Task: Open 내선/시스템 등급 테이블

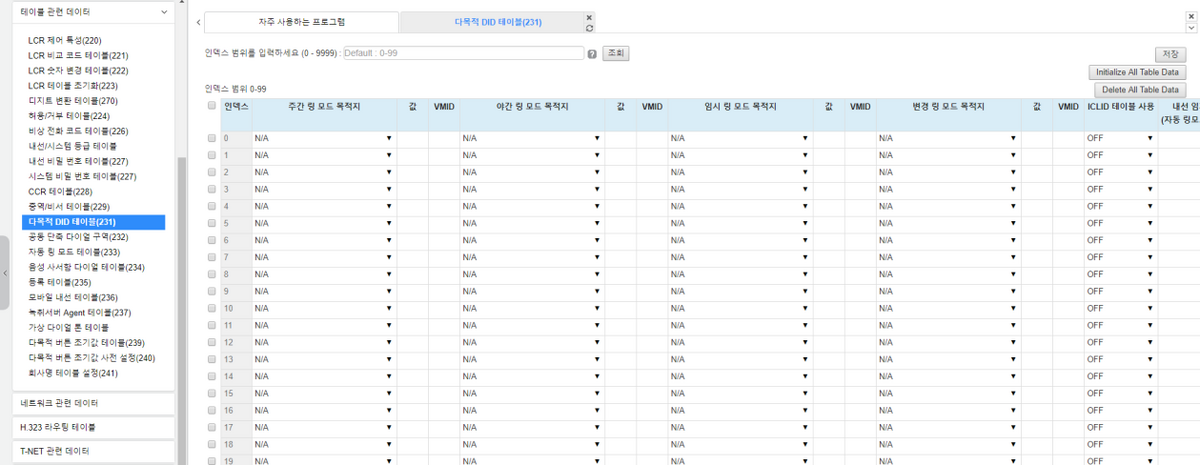Action: (x=73, y=146)
